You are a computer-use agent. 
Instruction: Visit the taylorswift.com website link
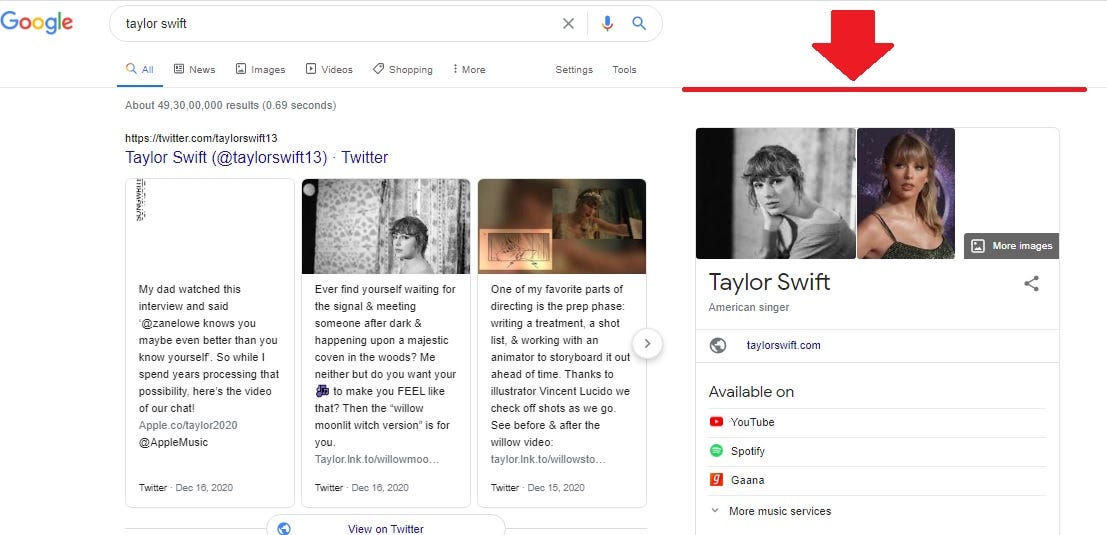pos(784,345)
